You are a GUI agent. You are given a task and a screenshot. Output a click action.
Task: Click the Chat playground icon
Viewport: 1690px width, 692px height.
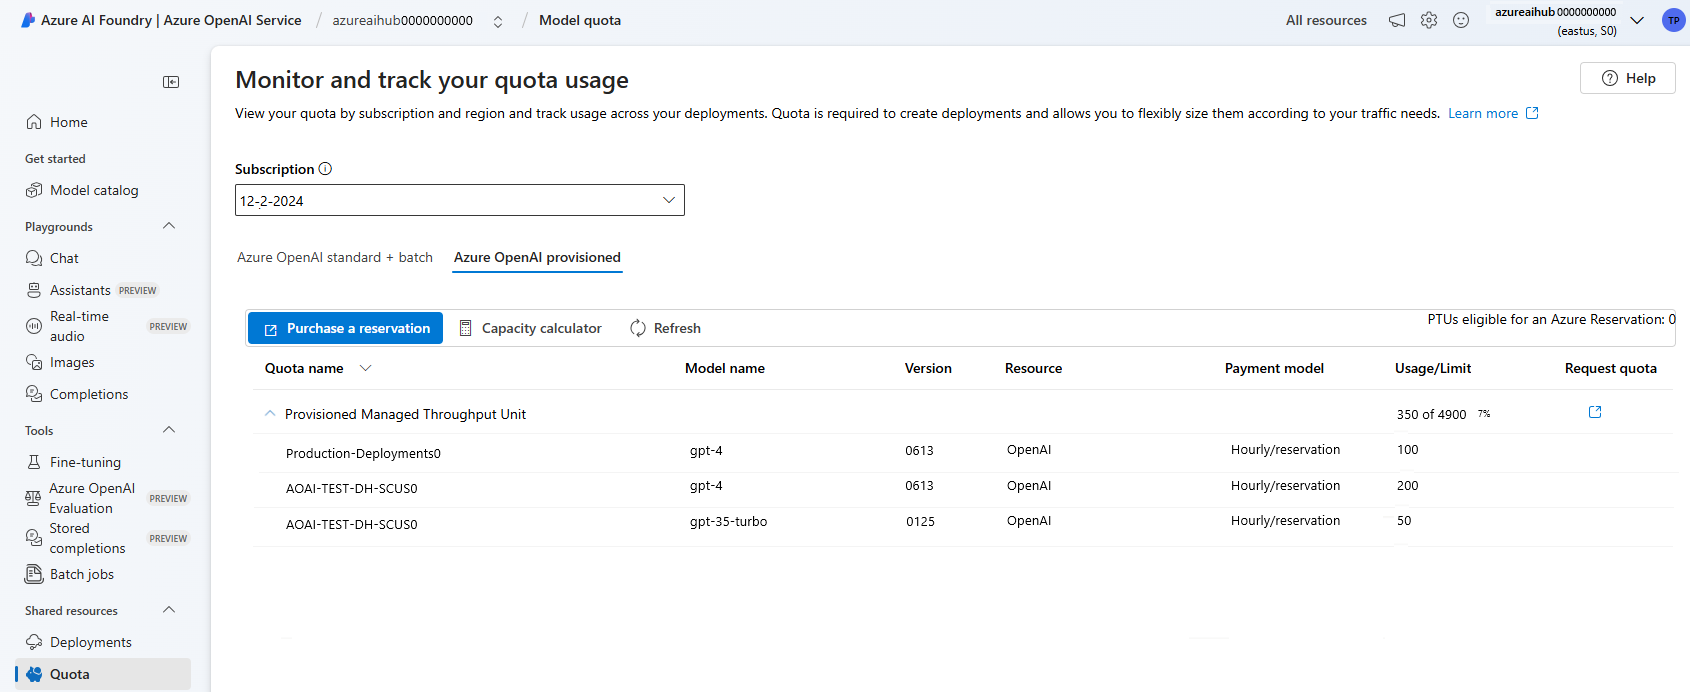34,258
